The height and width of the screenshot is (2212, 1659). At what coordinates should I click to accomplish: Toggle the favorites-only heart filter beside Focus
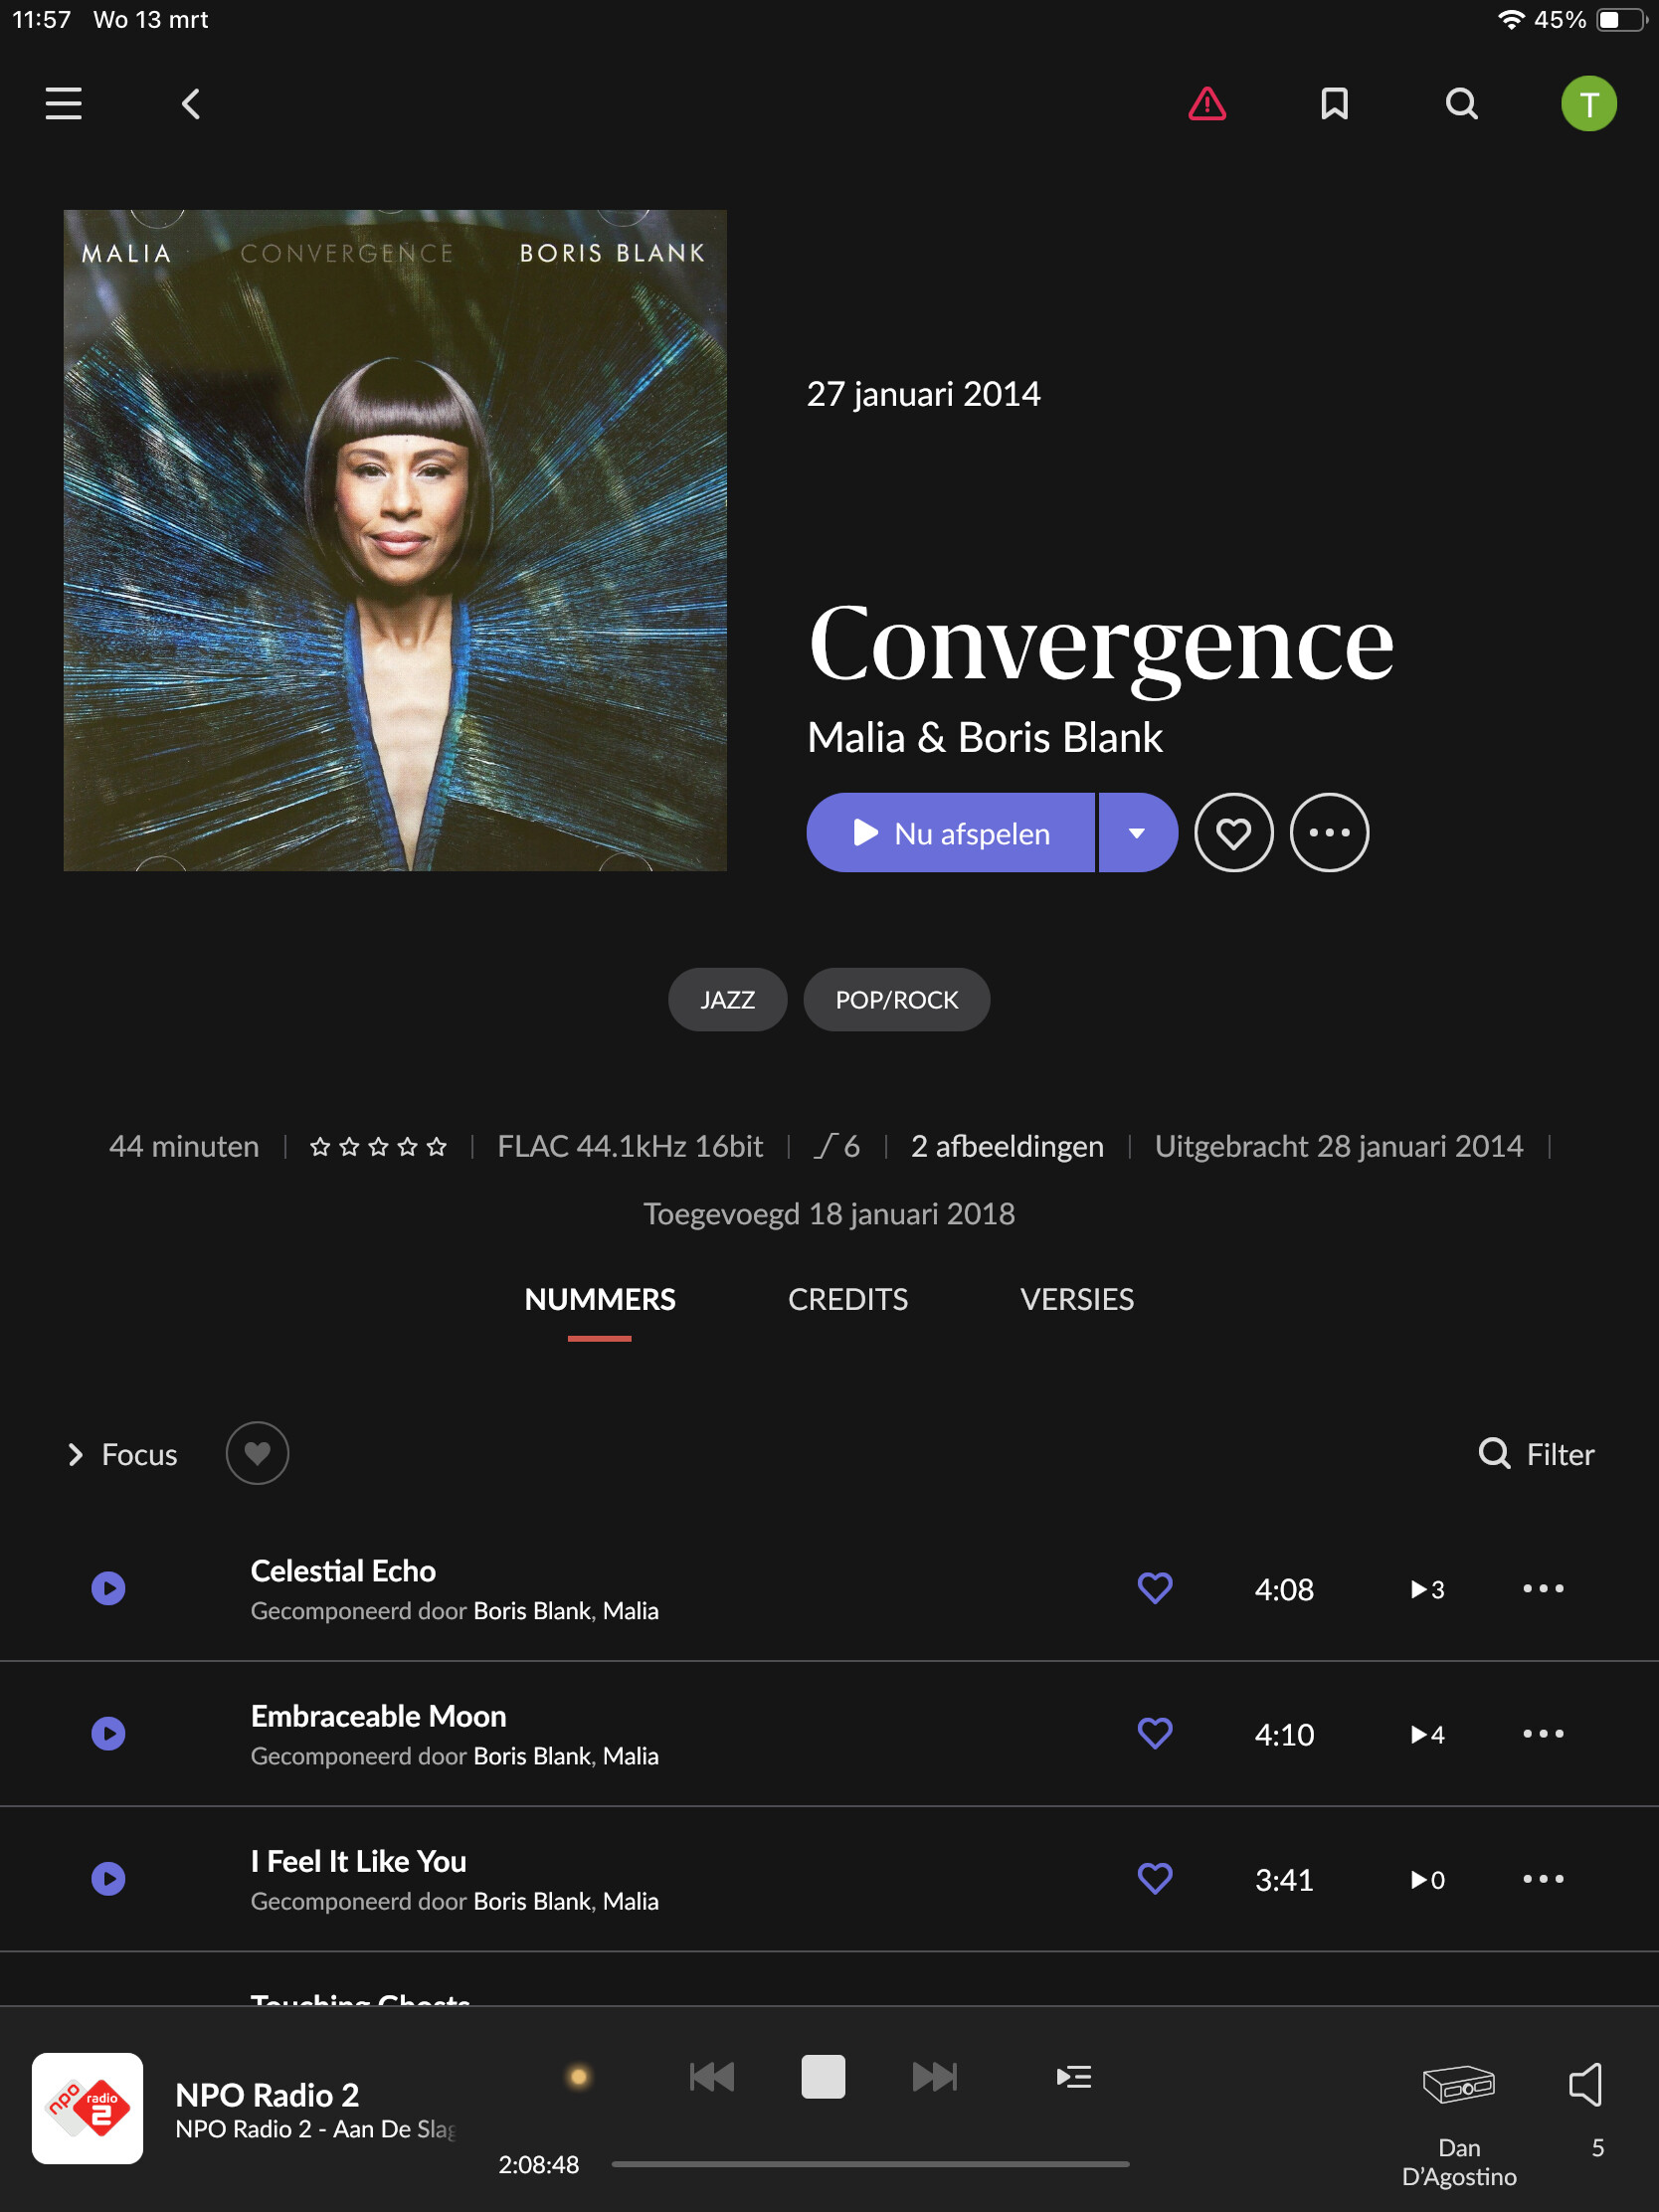[257, 1453]
